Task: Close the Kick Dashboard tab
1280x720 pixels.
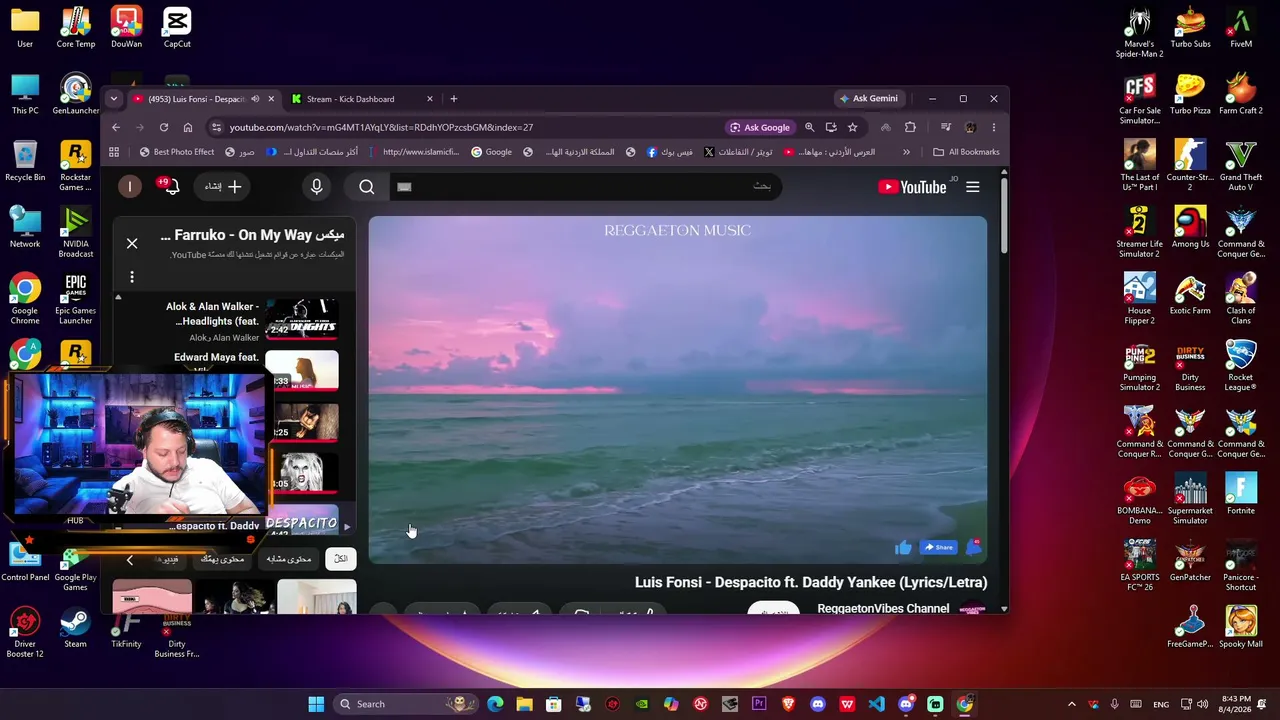Action: click(430, 99)
